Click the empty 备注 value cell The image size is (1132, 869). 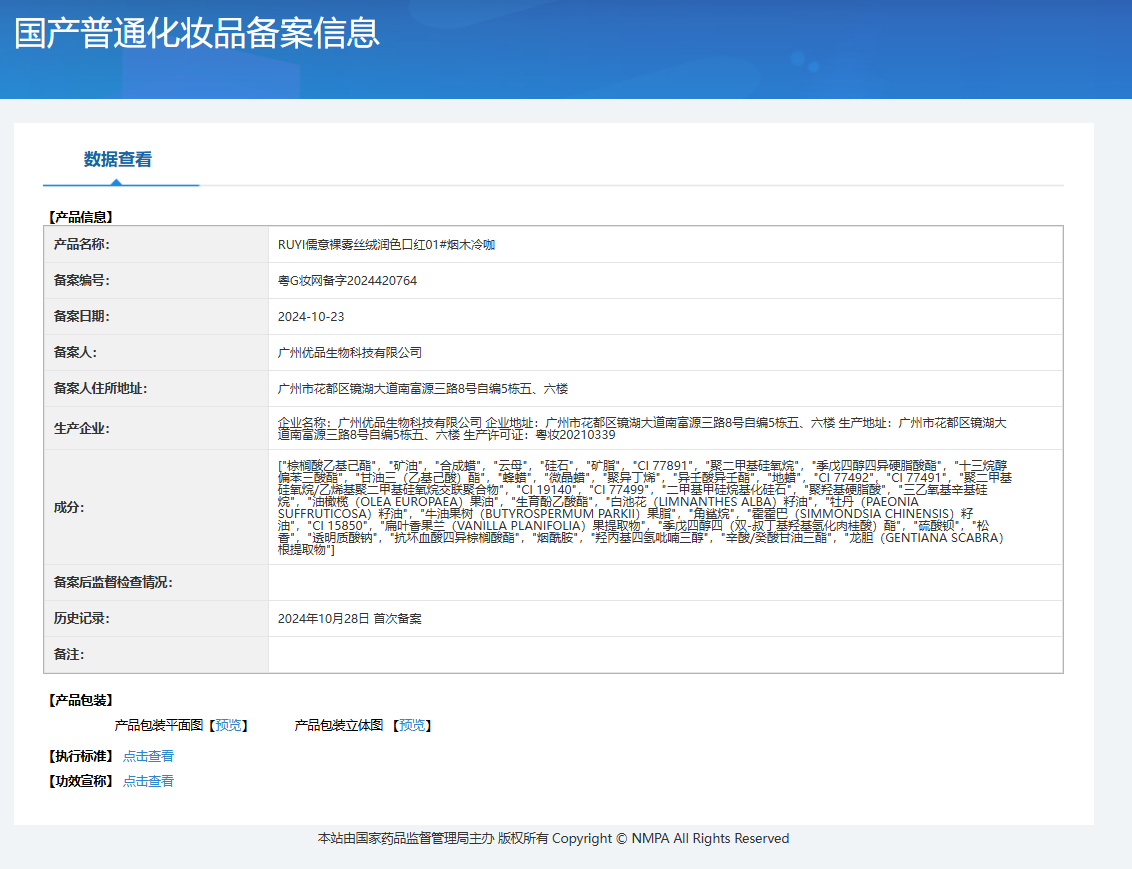coord(664,655)
